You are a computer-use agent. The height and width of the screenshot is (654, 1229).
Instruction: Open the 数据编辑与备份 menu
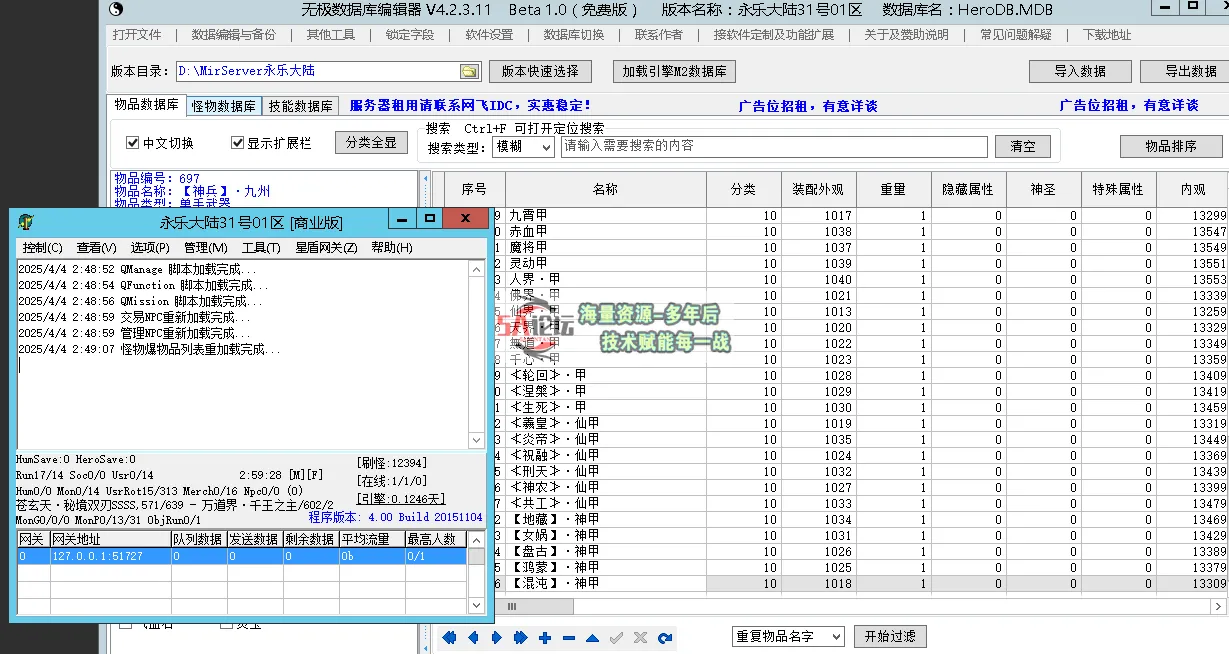click(x=234, y=34)
